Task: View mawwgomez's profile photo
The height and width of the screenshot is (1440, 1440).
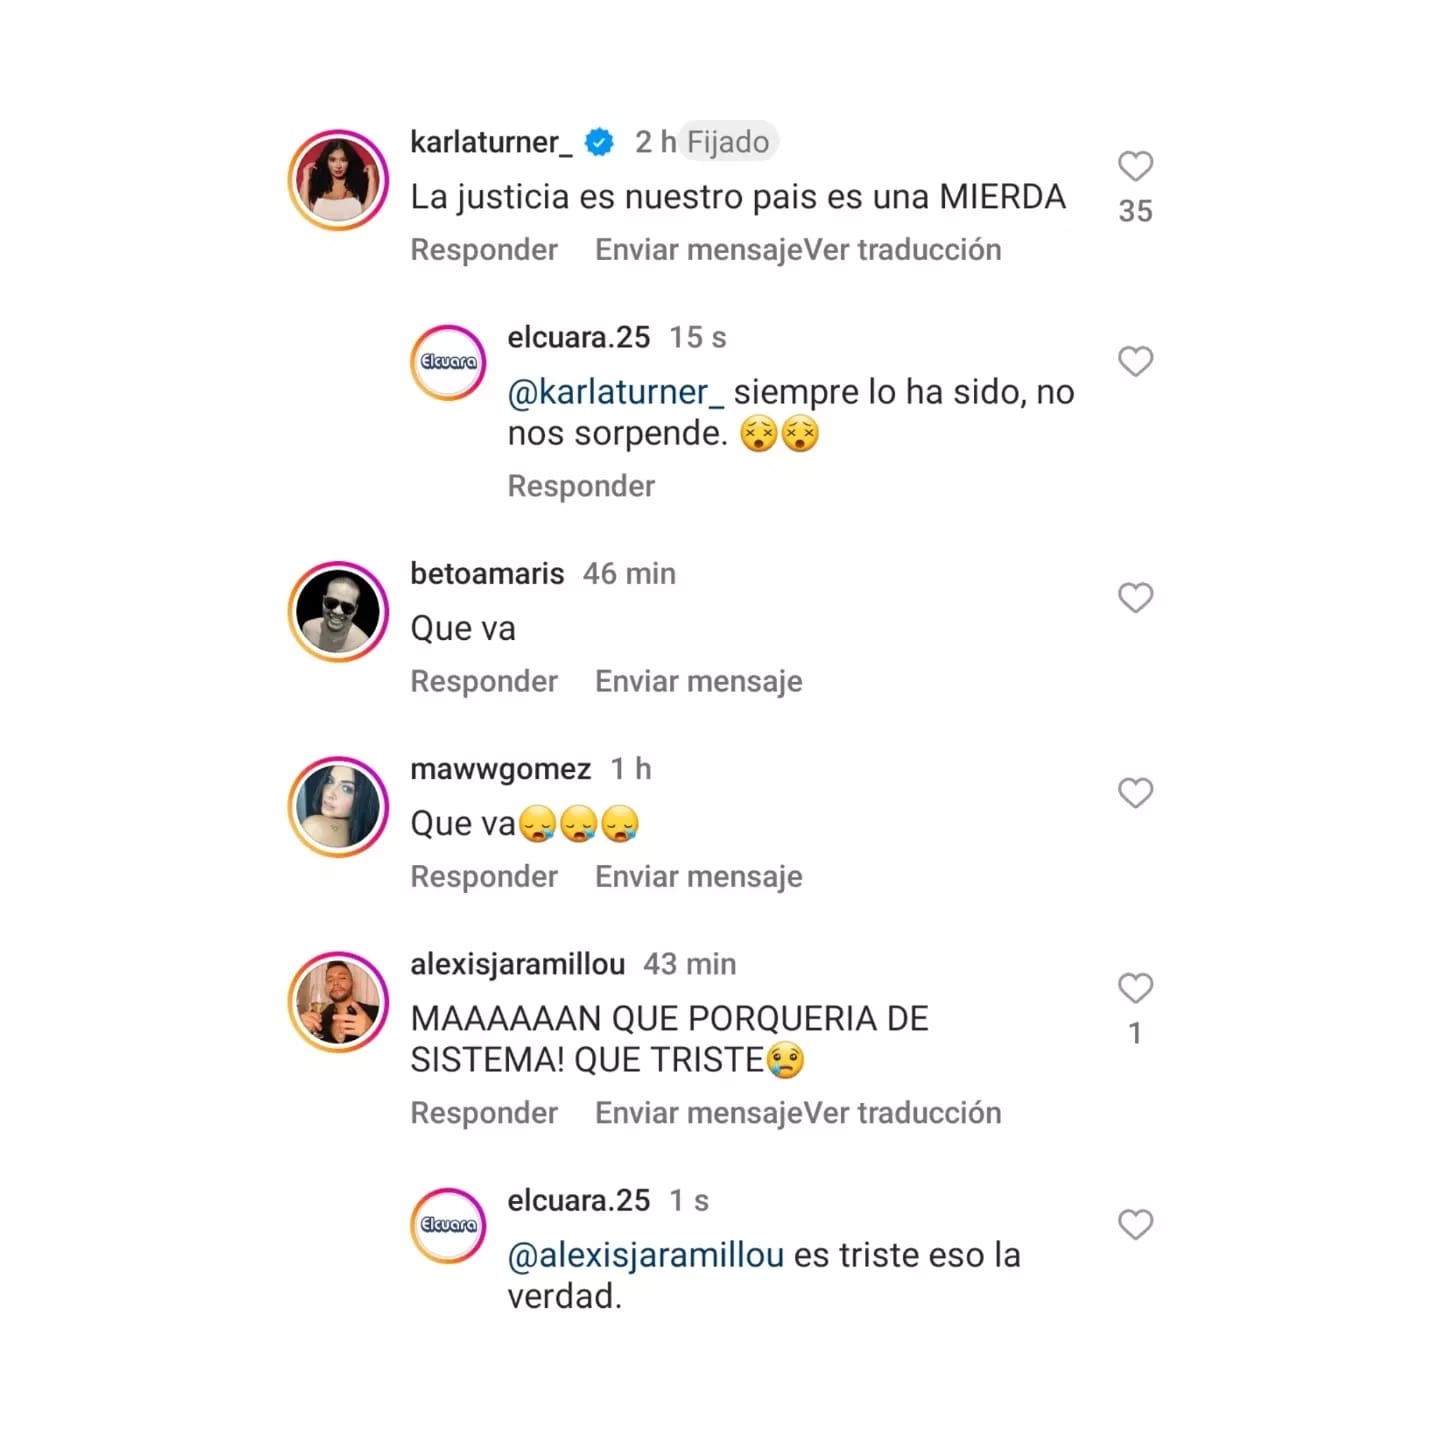Action: coord(338,807)
